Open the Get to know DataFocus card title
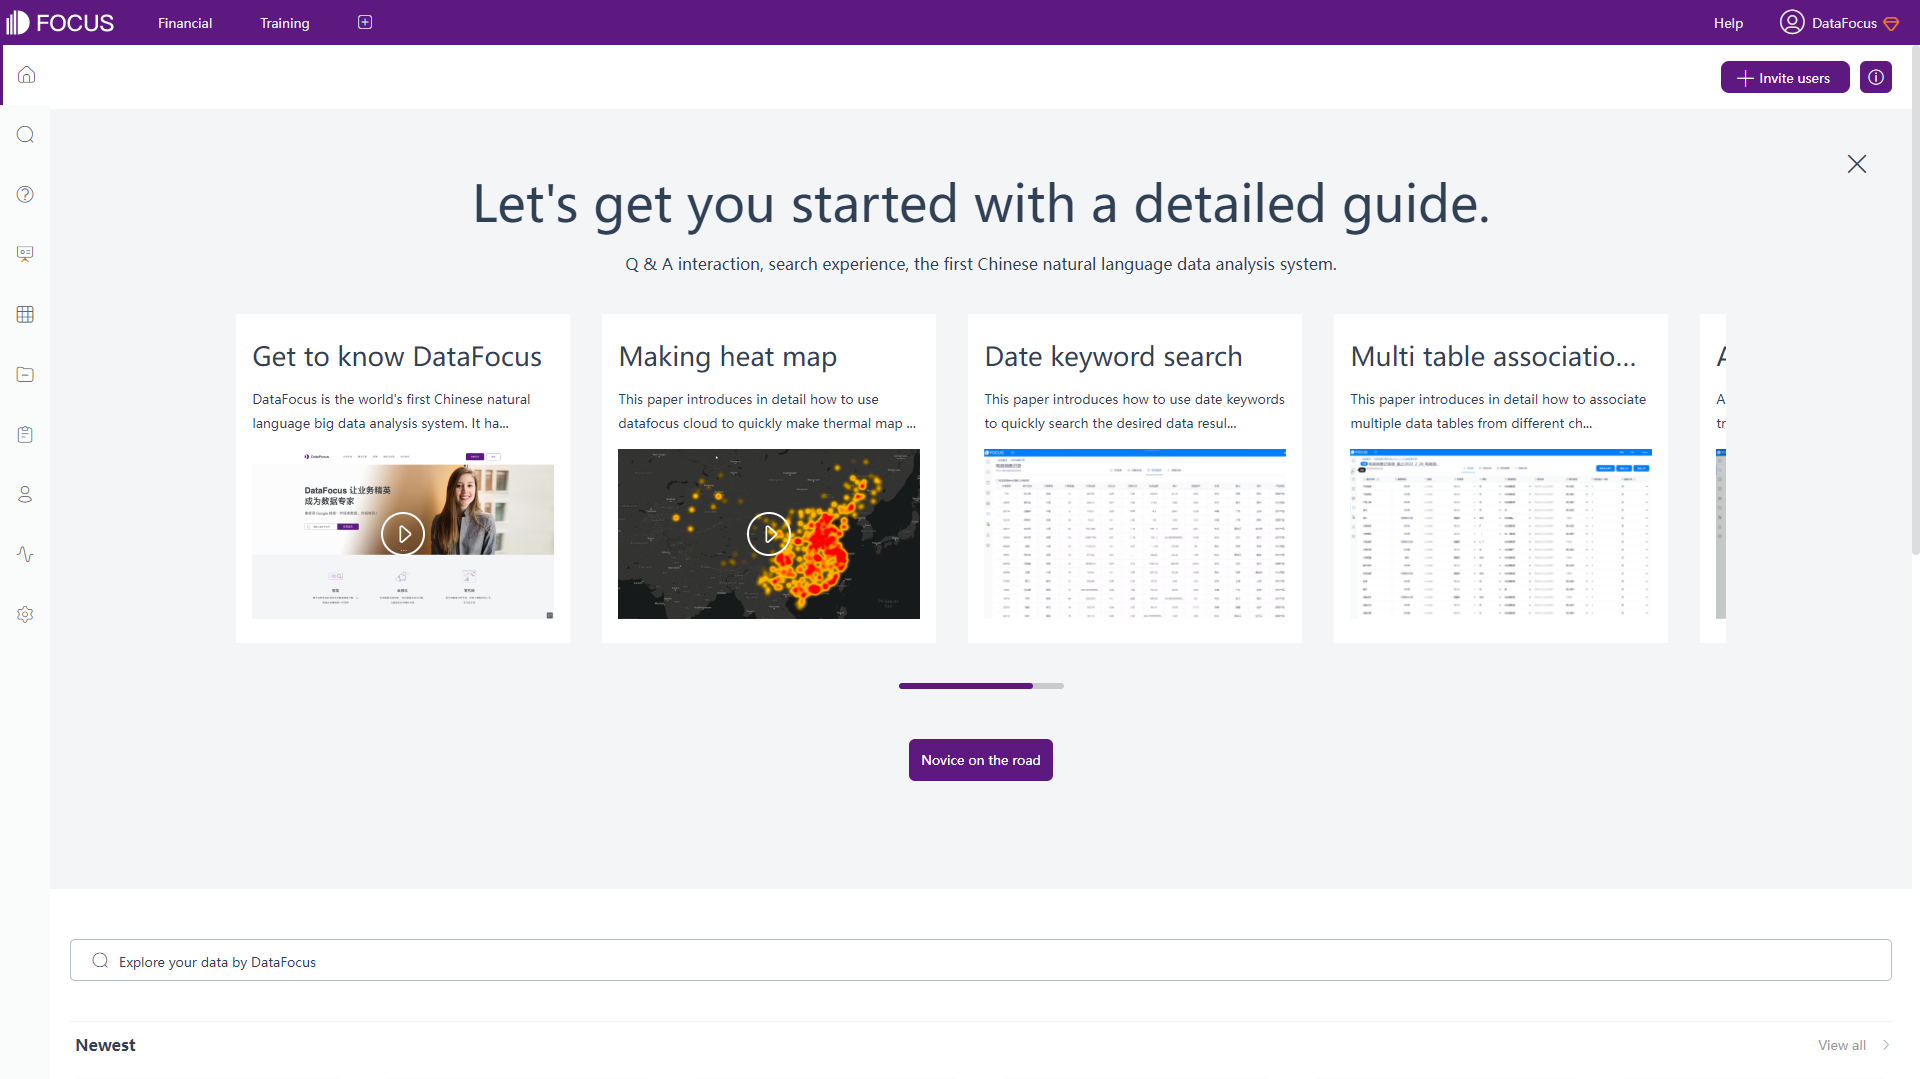 pyautogui.click(x=397, y=356)
